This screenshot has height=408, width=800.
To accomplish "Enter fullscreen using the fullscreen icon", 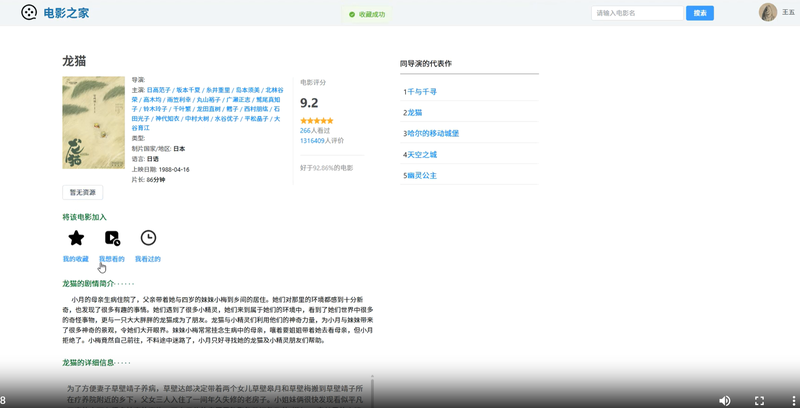I will point(759,400).
